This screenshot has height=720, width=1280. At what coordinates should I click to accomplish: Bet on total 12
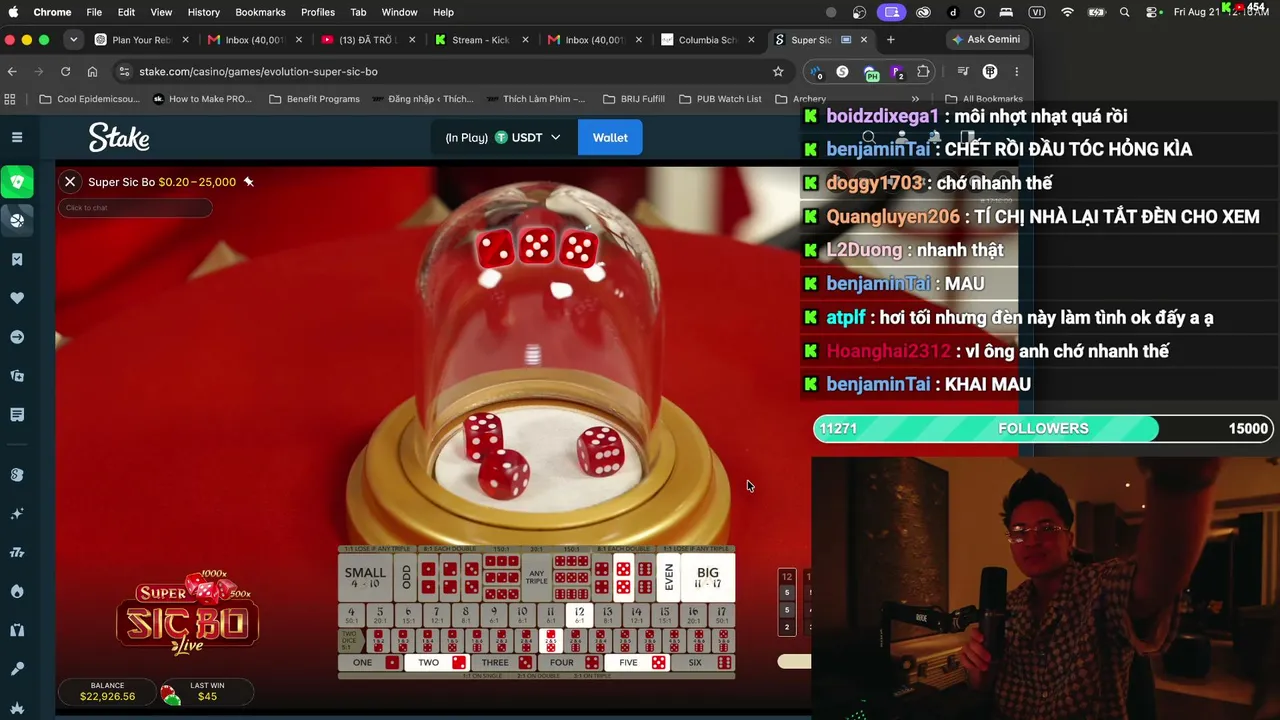pos(579,615)
